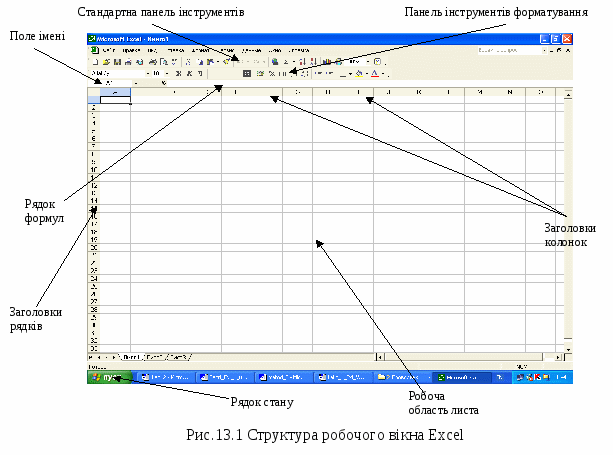Create a new workbook with the New icon

95,62
